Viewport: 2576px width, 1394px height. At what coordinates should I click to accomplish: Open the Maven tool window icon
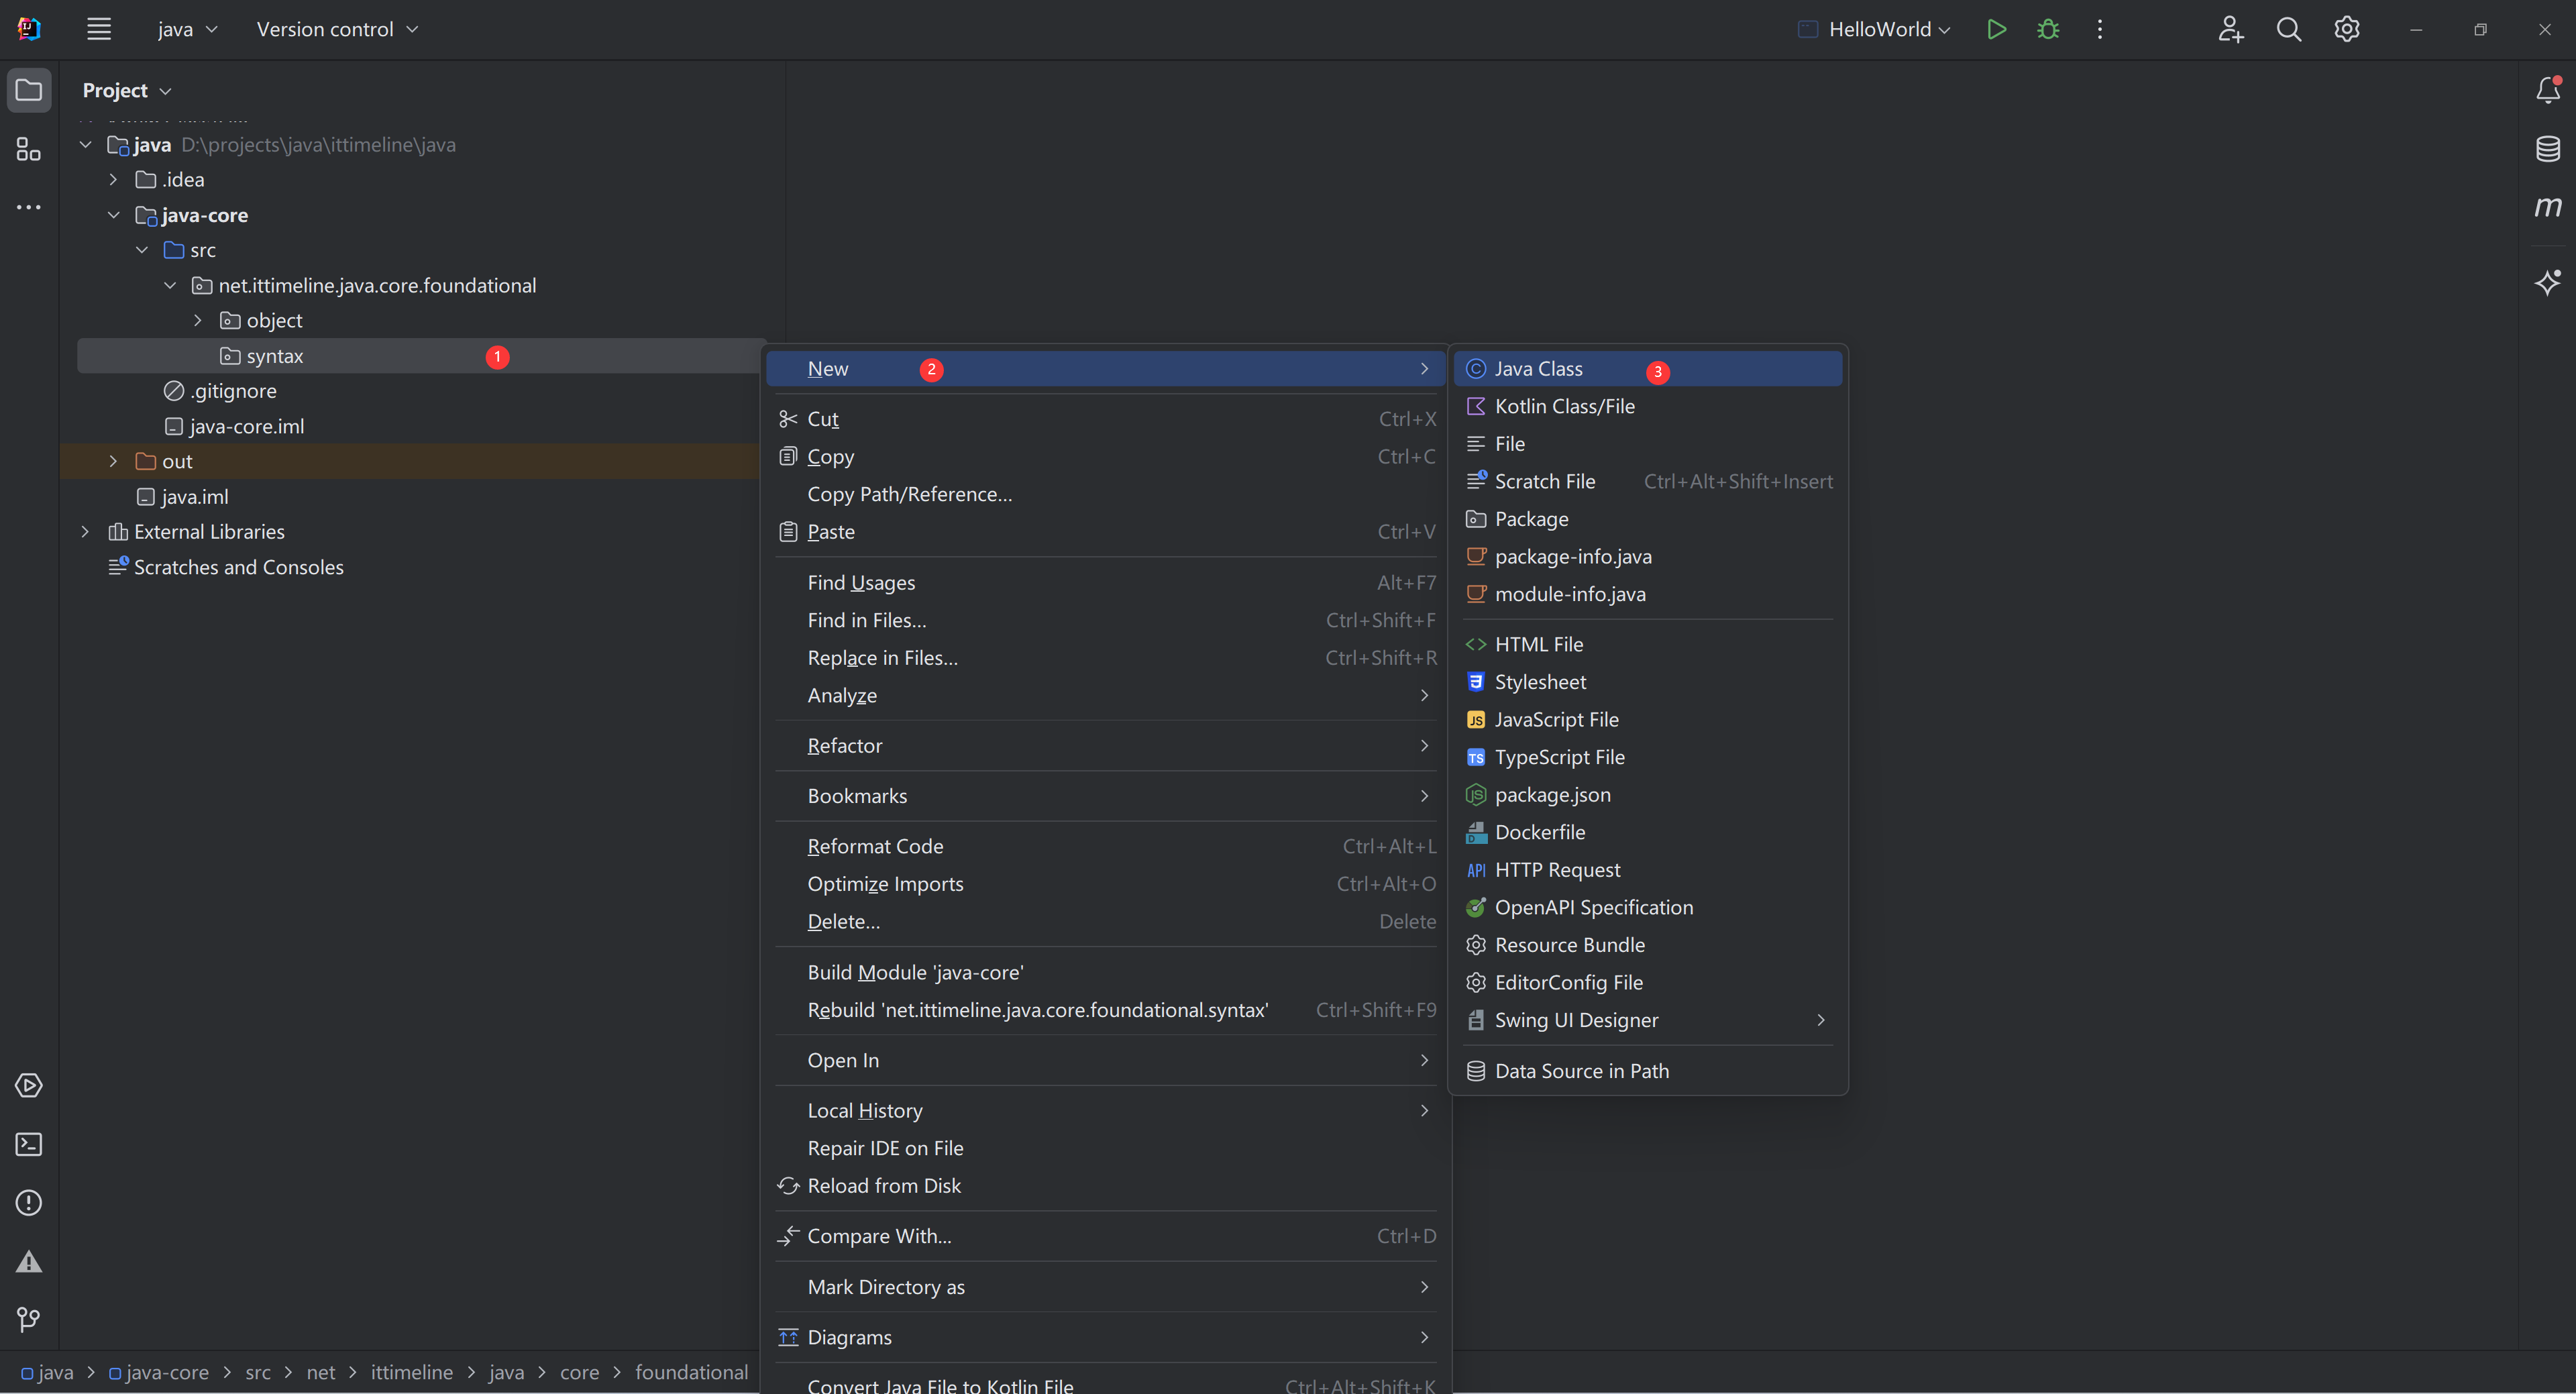click(2548, 207)
